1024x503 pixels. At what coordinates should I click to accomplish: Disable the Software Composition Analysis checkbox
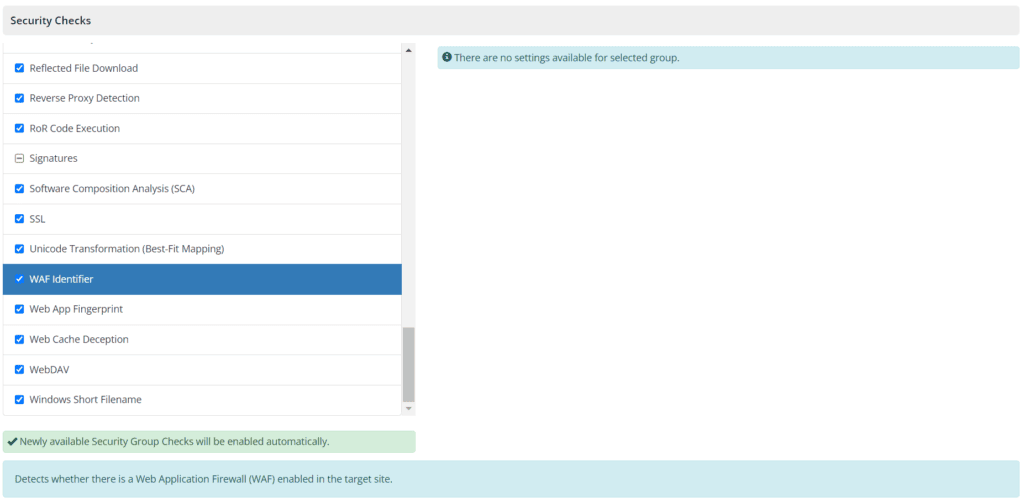coord(19,189)
